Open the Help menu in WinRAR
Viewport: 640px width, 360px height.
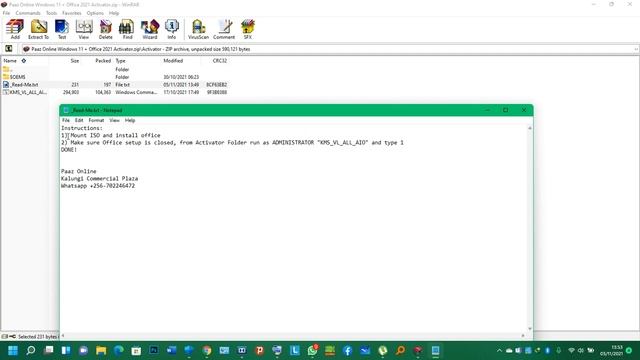(114, 13)
